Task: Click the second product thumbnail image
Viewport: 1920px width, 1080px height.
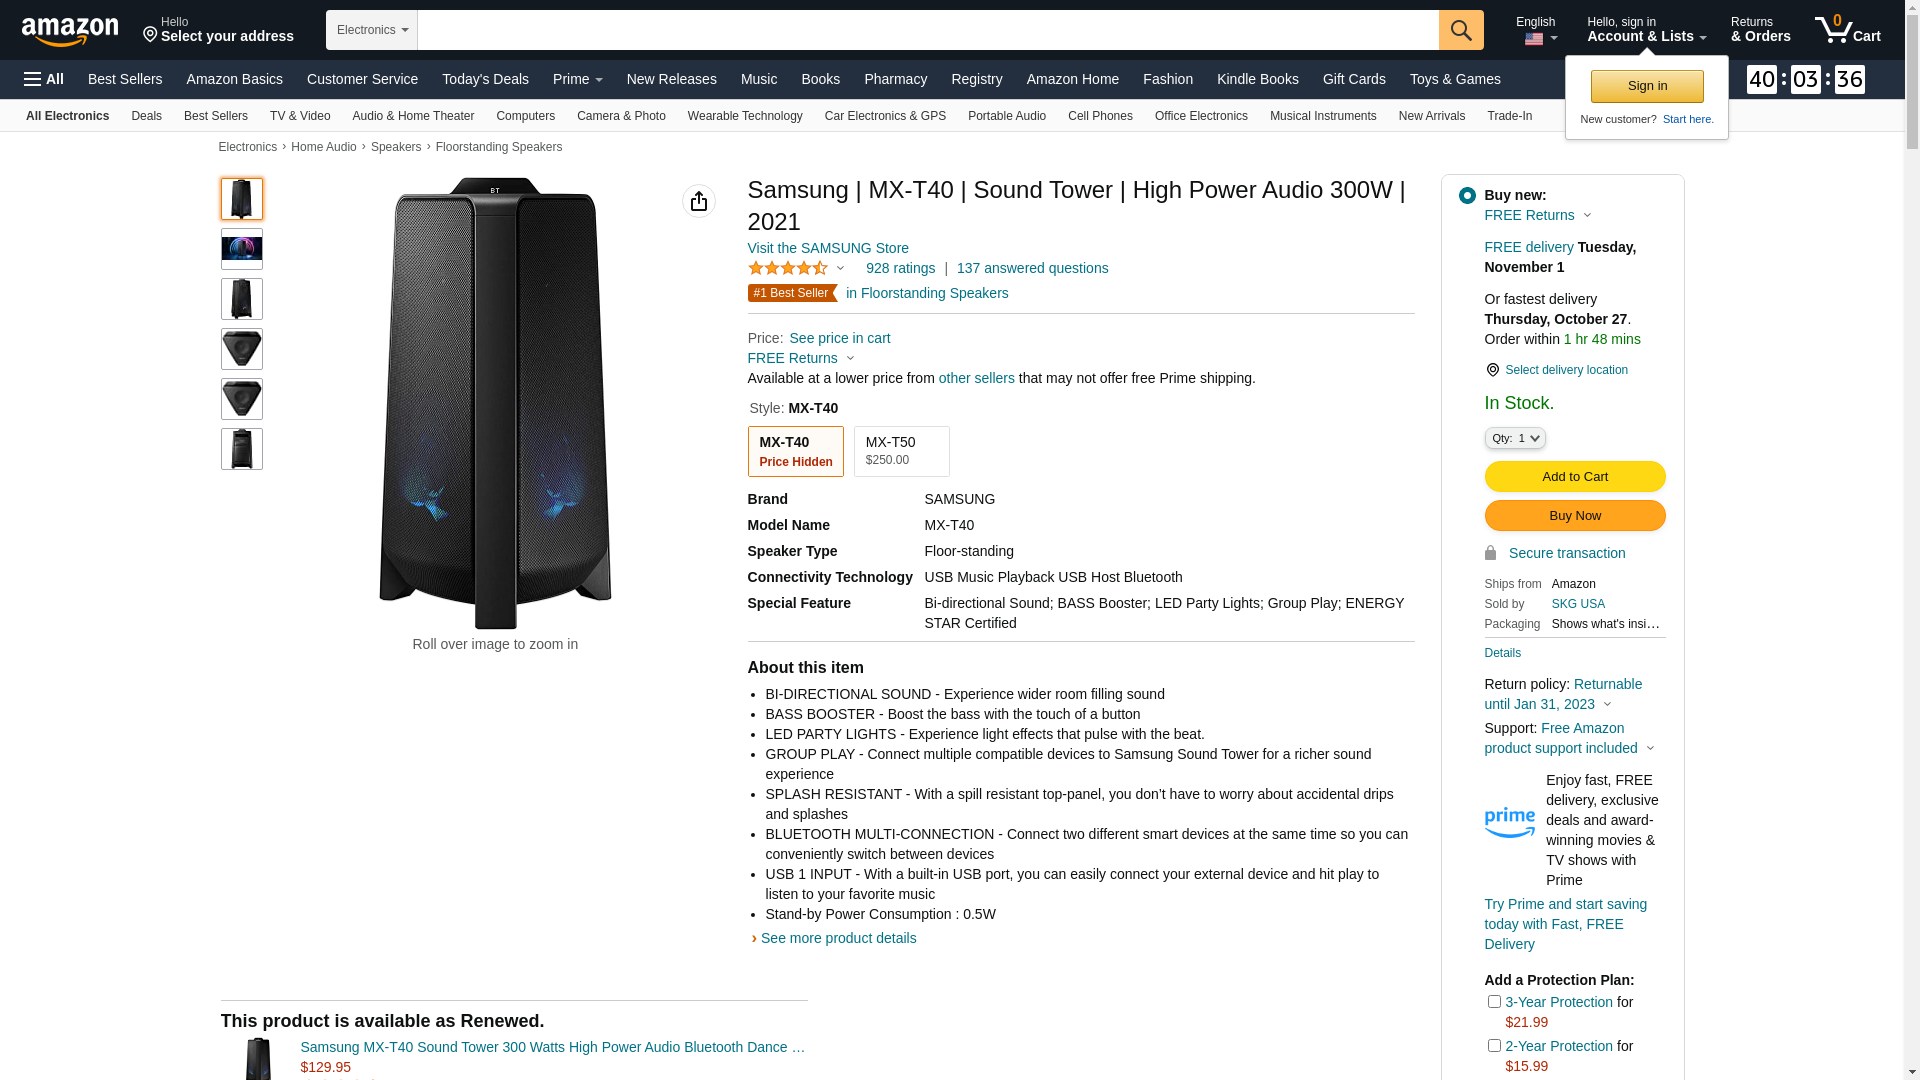Action: 242,249
